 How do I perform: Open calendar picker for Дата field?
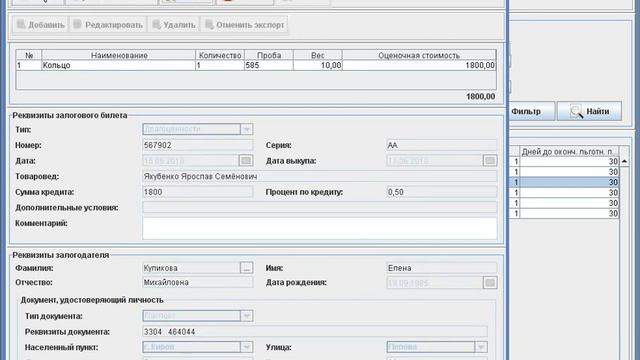pyautogui.click(x=246, y=160)
